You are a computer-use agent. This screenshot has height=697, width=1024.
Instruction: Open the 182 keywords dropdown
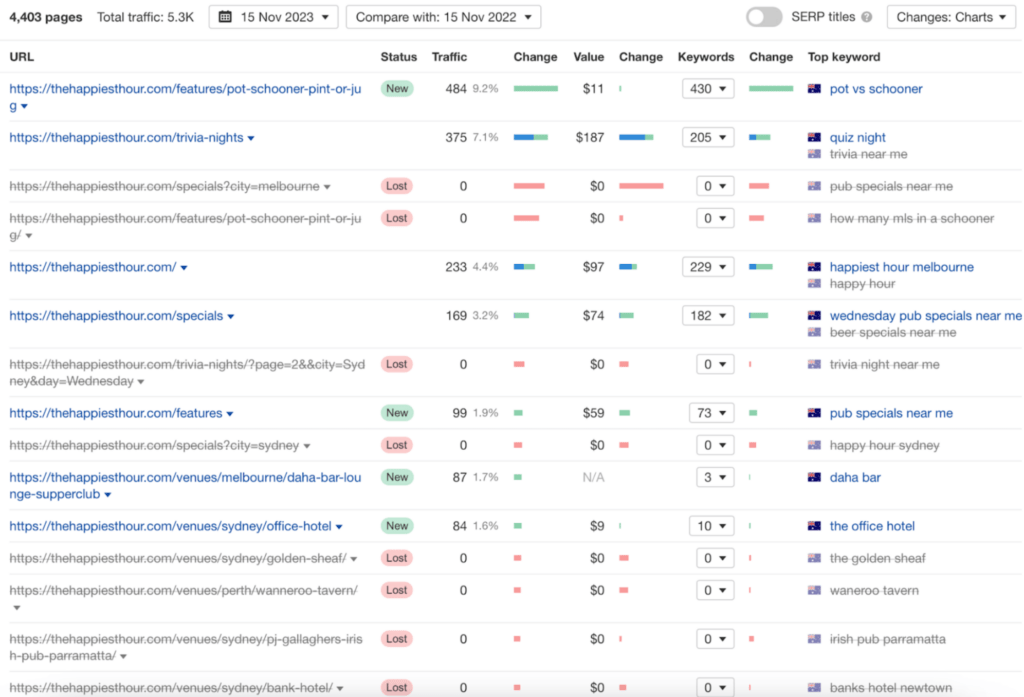708,316
